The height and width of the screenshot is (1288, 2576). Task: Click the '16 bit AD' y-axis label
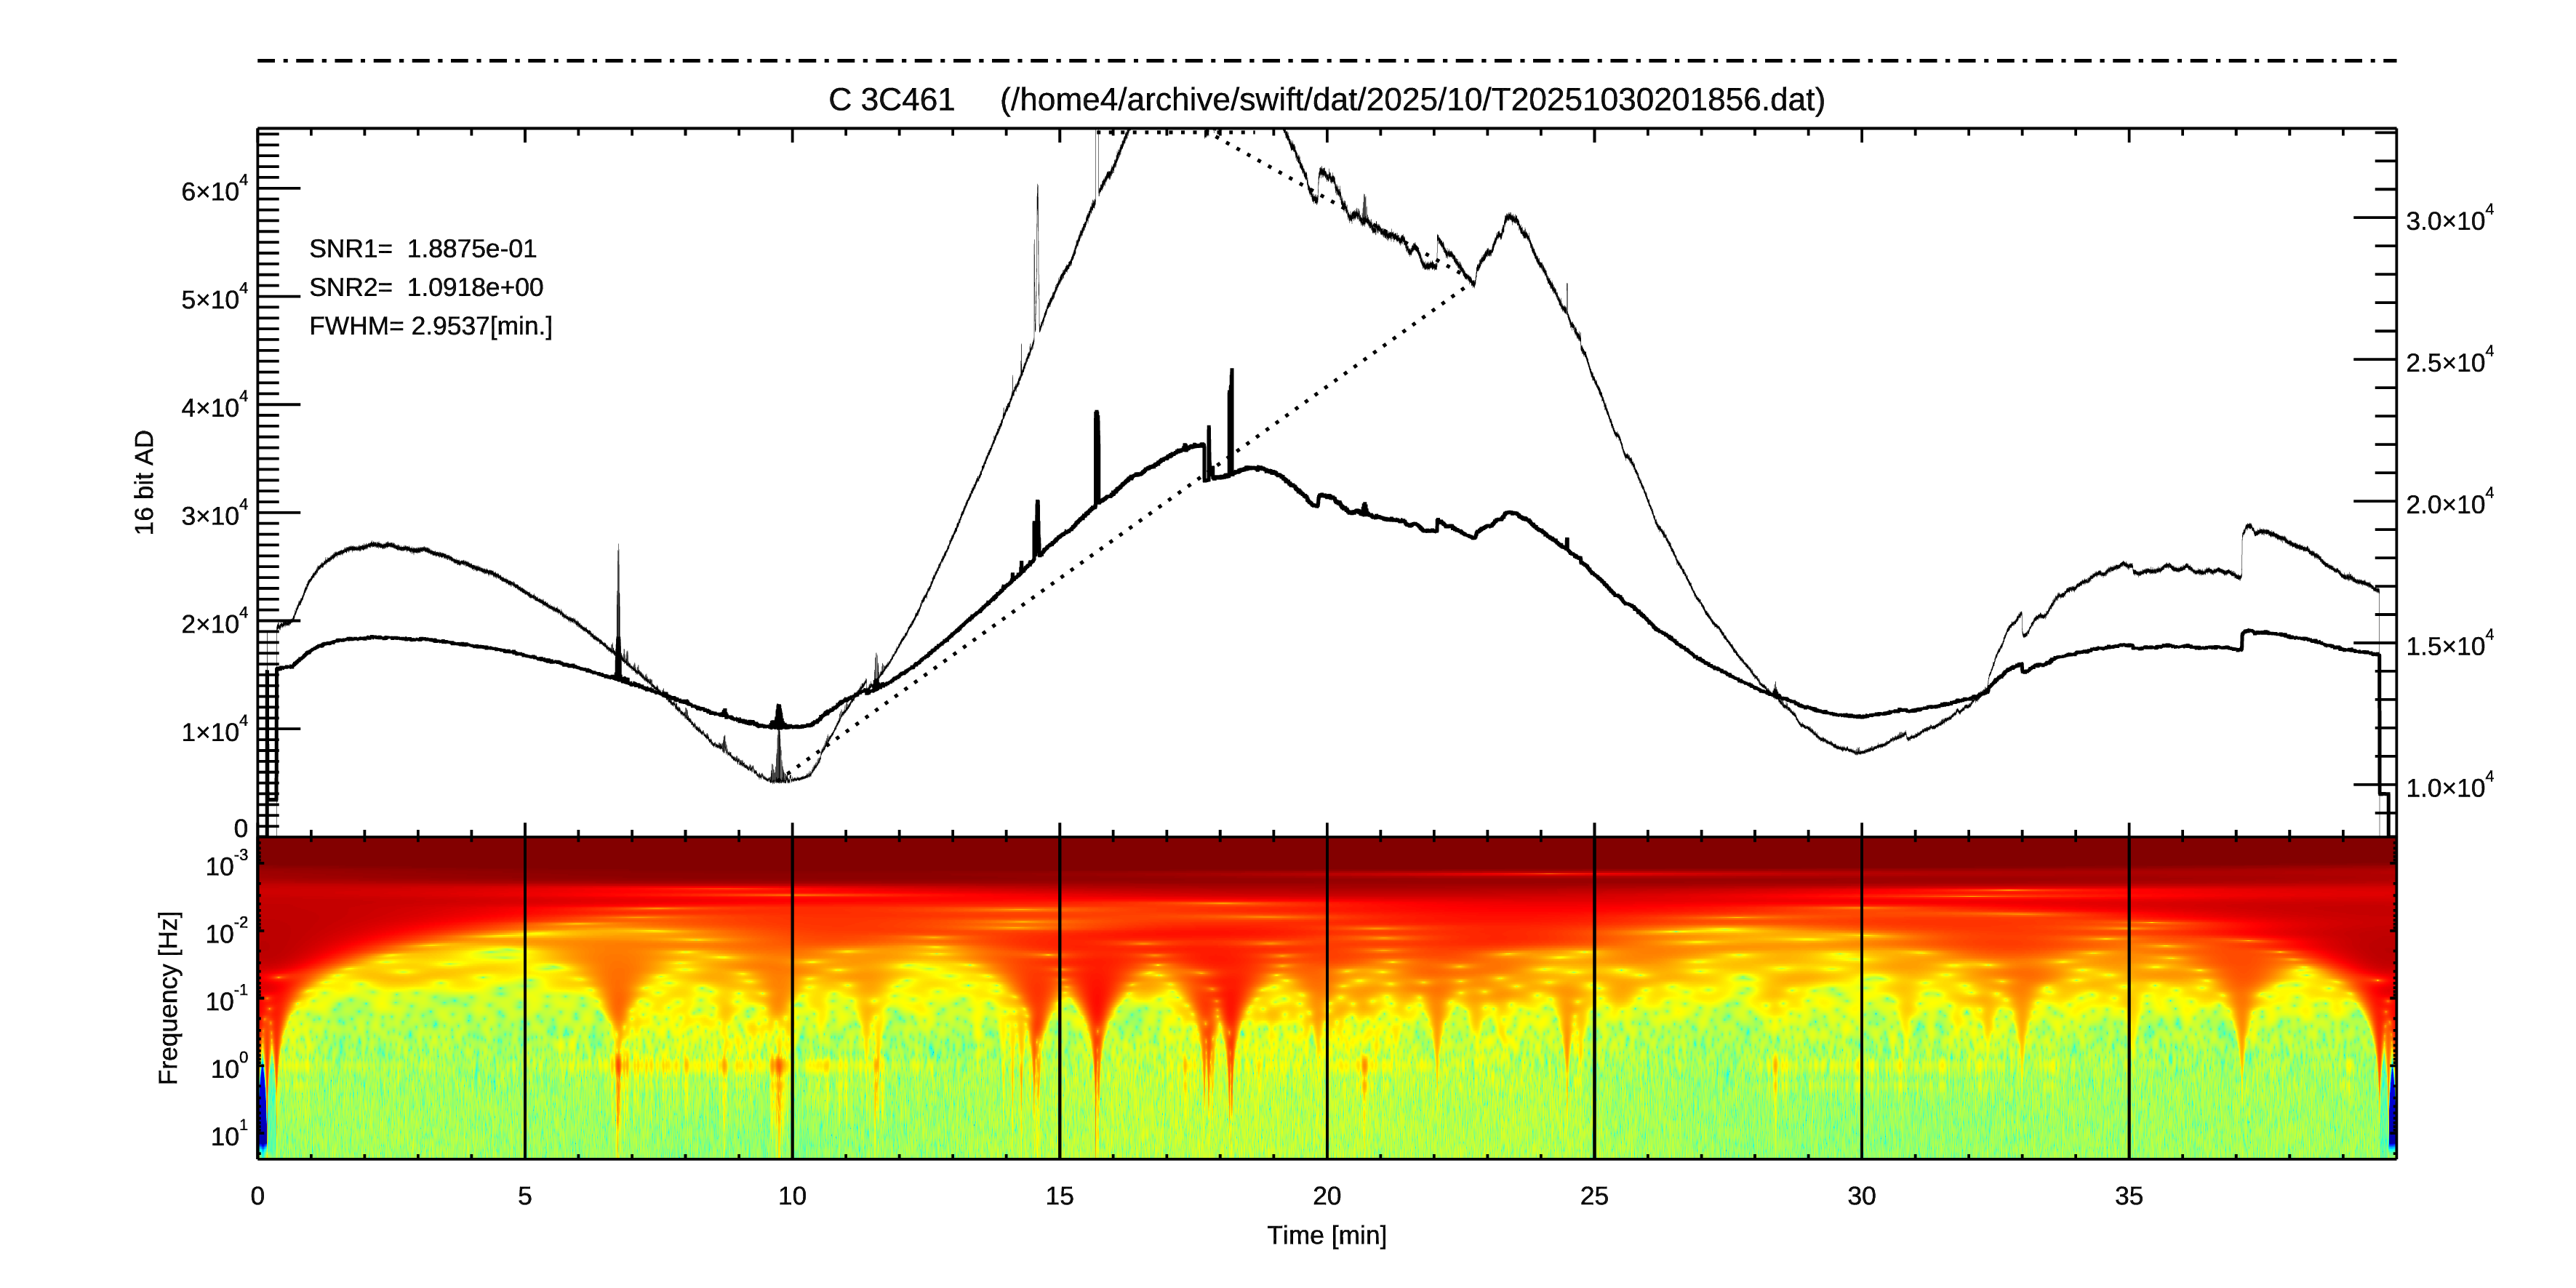click(x=145, y=482)
